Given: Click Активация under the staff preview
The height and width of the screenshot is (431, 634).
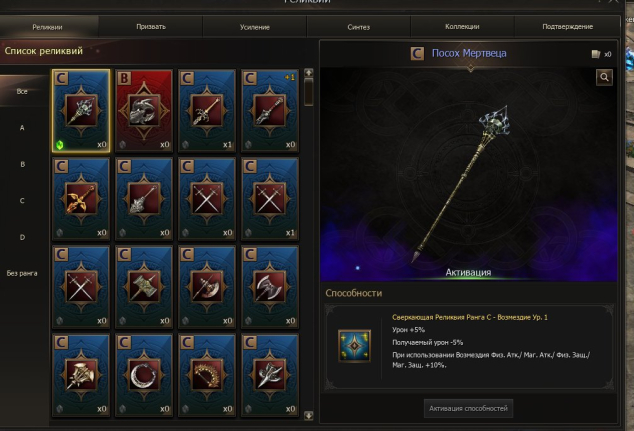Looking at the screenshot, I should pos(468,273).
